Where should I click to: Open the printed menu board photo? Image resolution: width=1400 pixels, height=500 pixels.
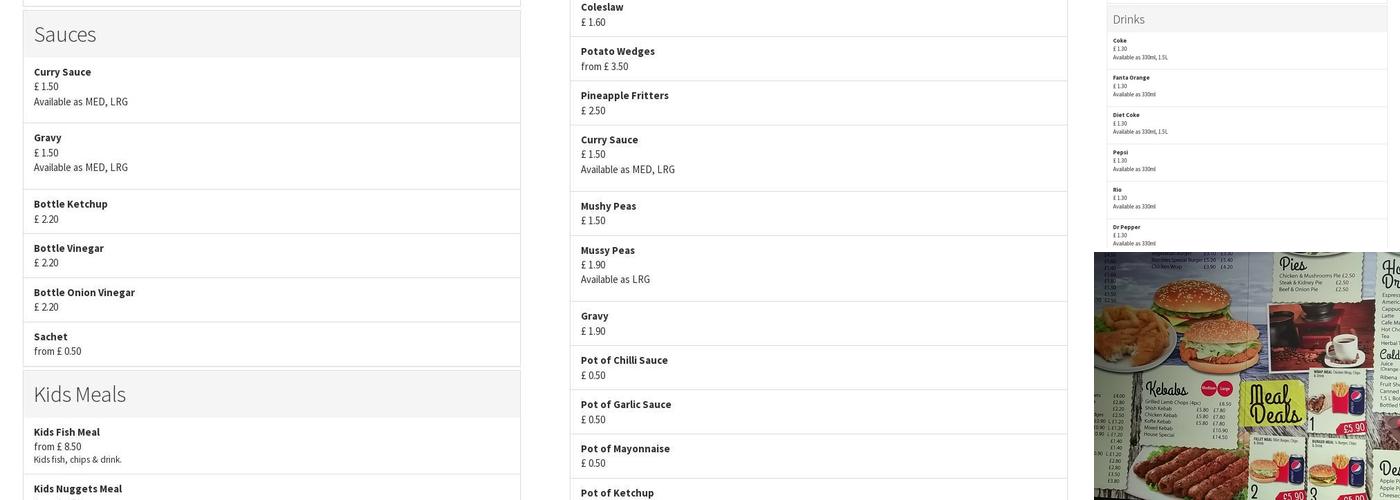point(1246,376)
